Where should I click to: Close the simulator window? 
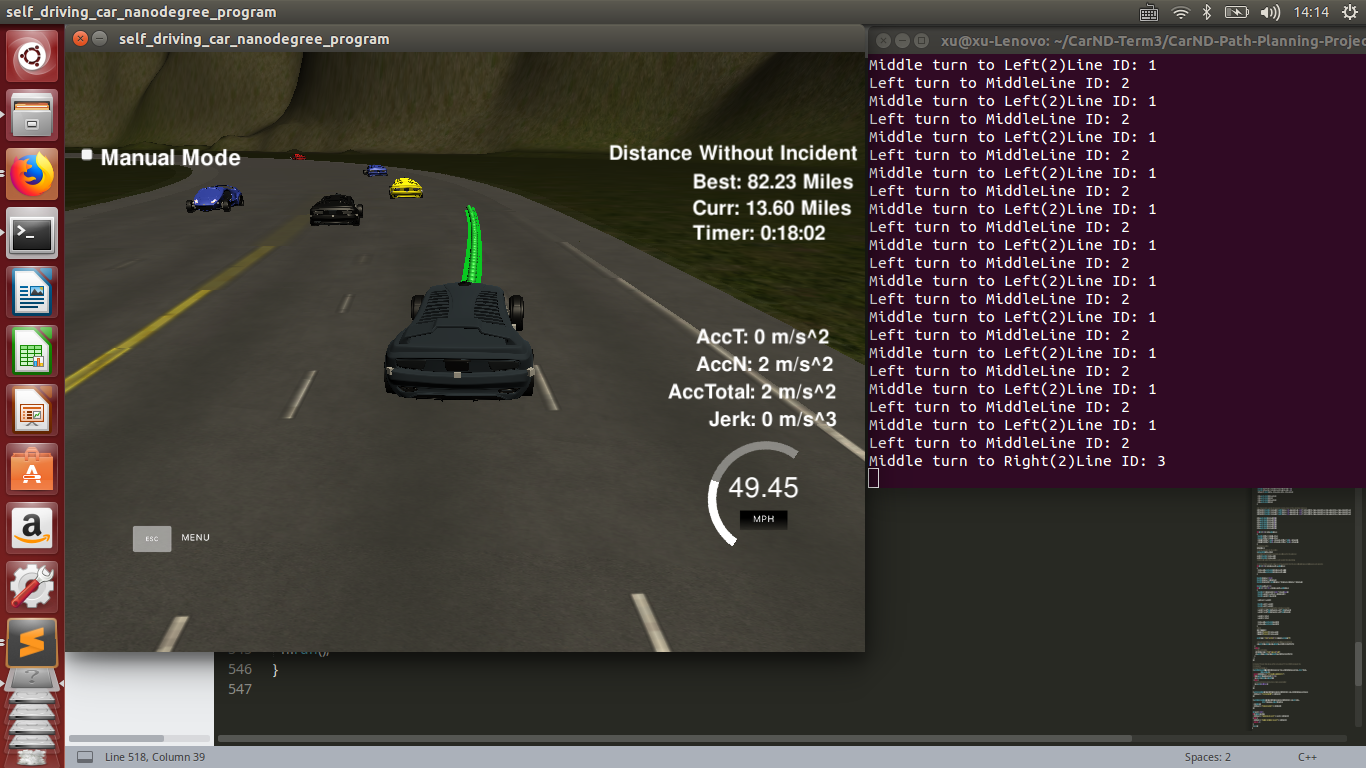pyautogui.click(x=80, y=39)
